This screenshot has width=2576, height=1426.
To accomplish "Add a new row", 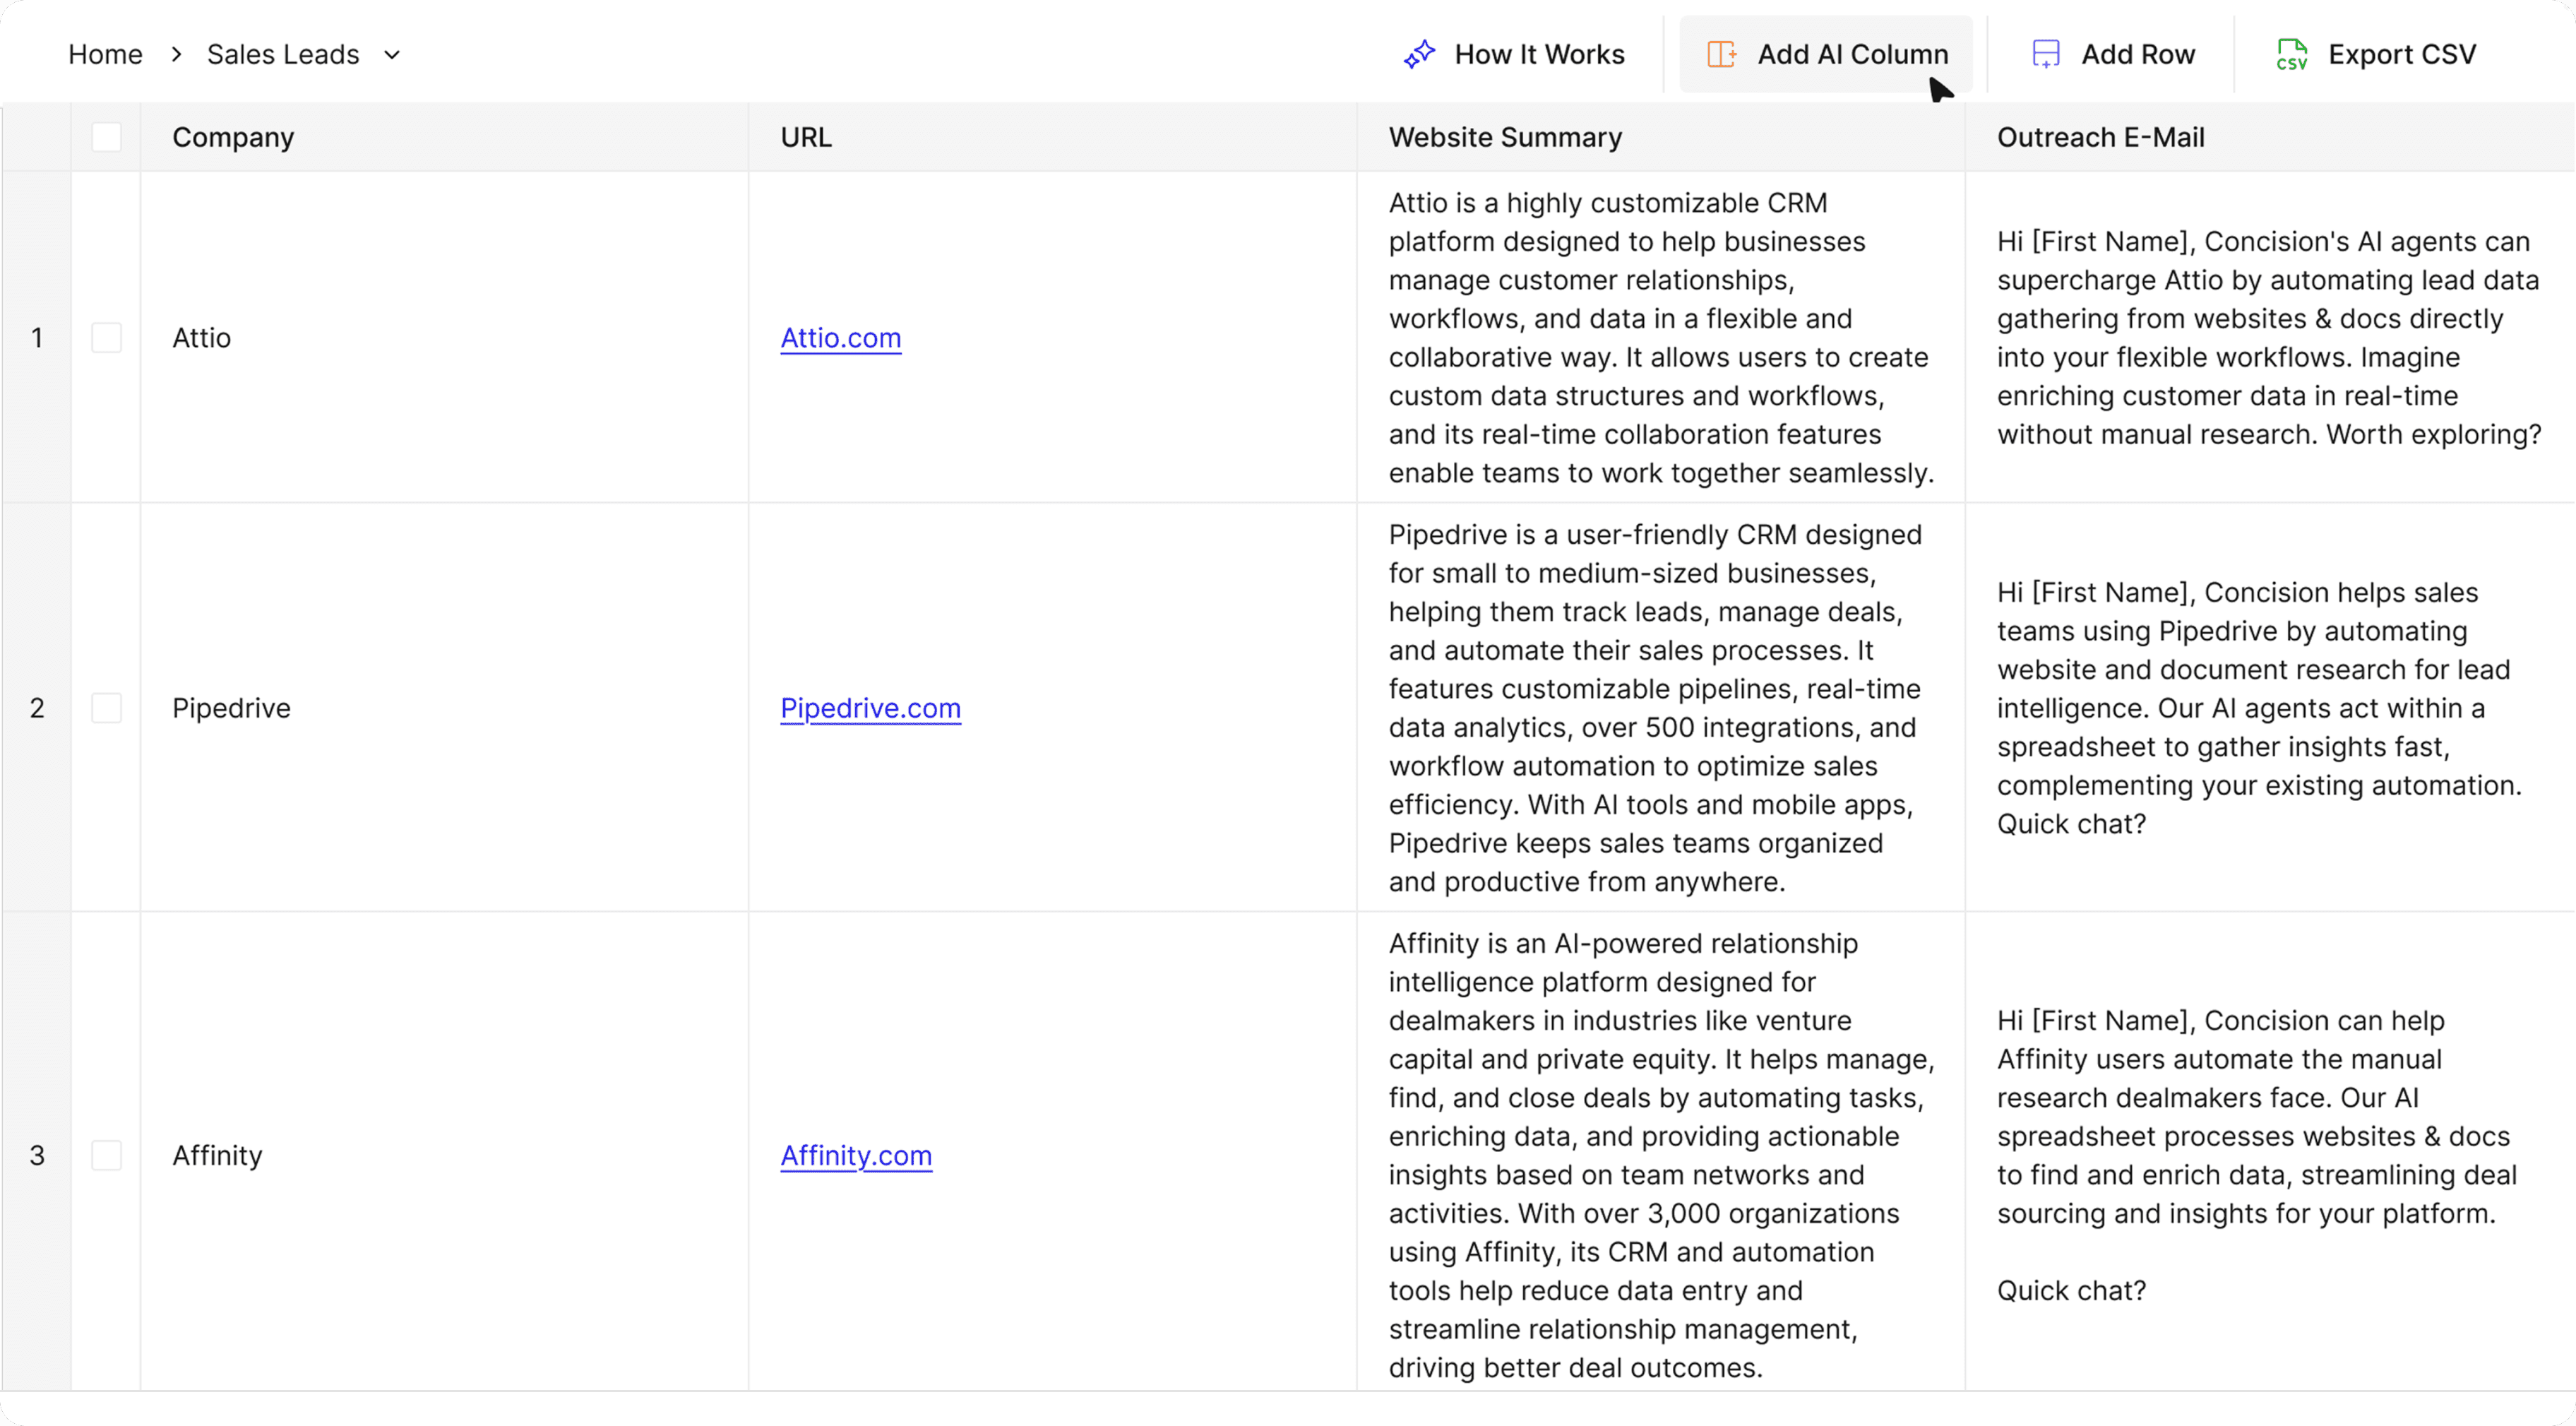I will [2113, 54].
